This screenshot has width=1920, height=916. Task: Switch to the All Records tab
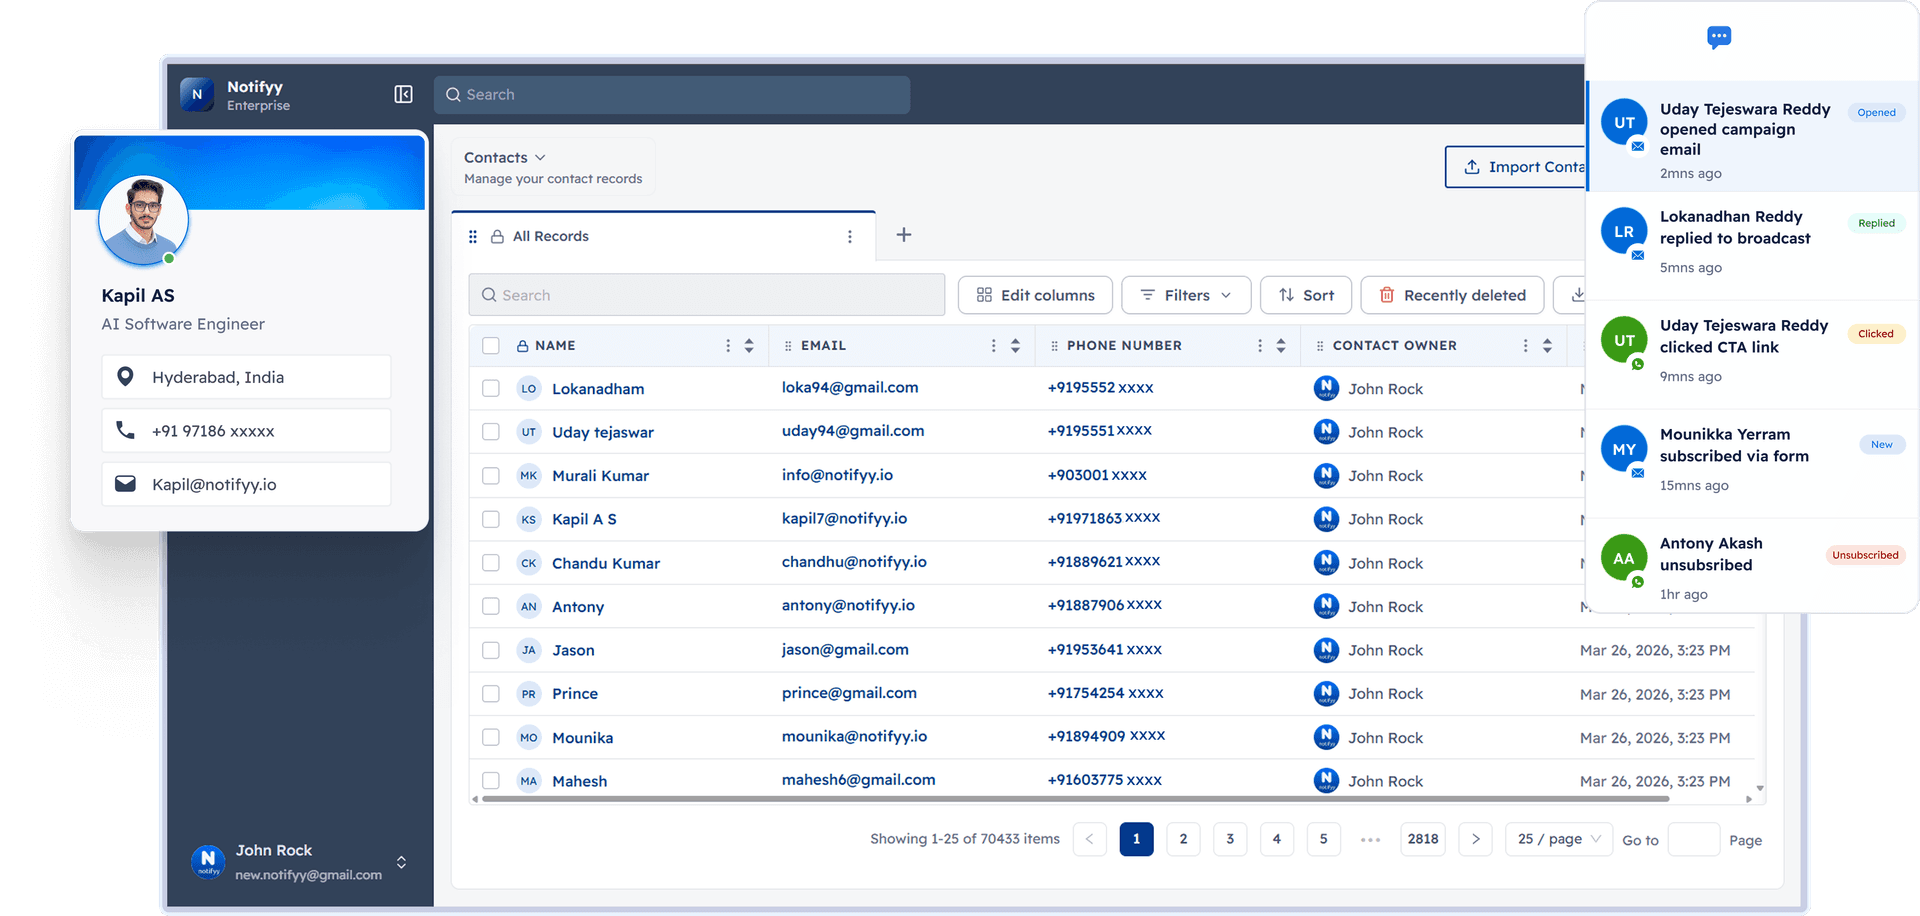click(x=551, y=237)
